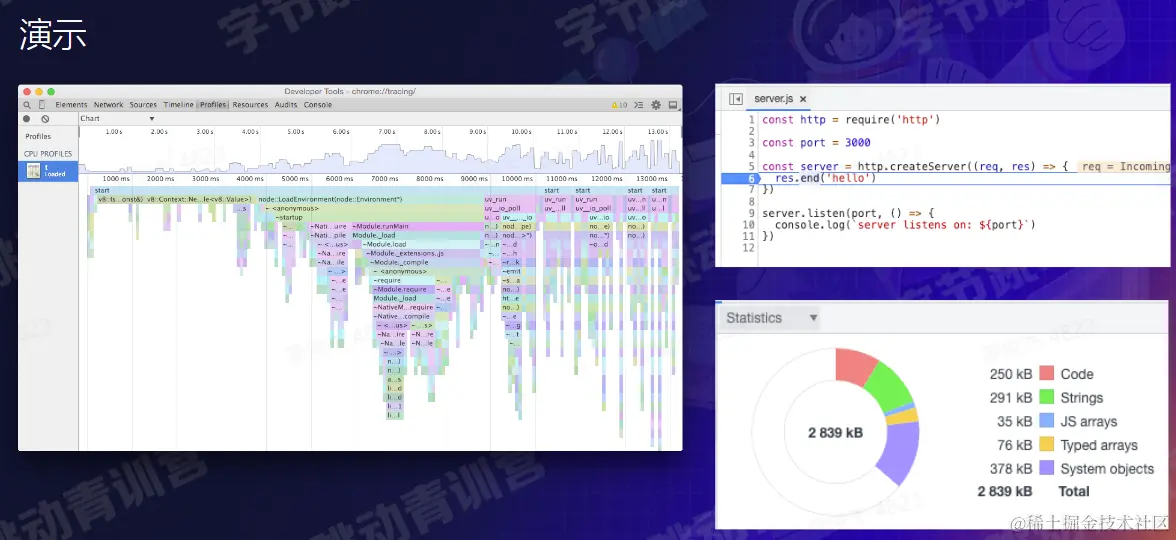Toggle device mode phone icon in DevTools
Screen dimensions: 1176x540
point(42,105)
